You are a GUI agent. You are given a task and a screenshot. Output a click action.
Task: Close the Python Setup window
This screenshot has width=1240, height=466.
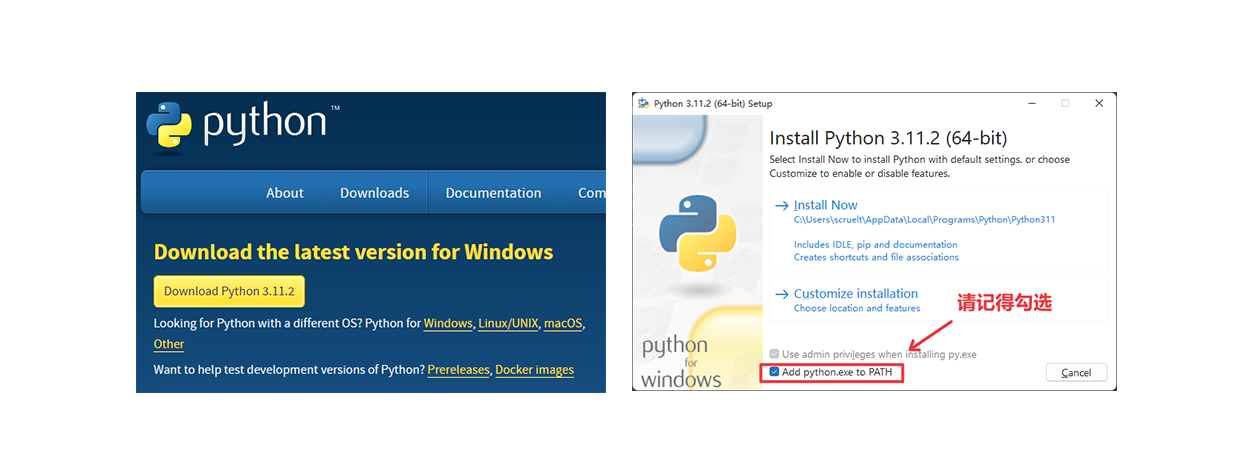(1099, 103)
